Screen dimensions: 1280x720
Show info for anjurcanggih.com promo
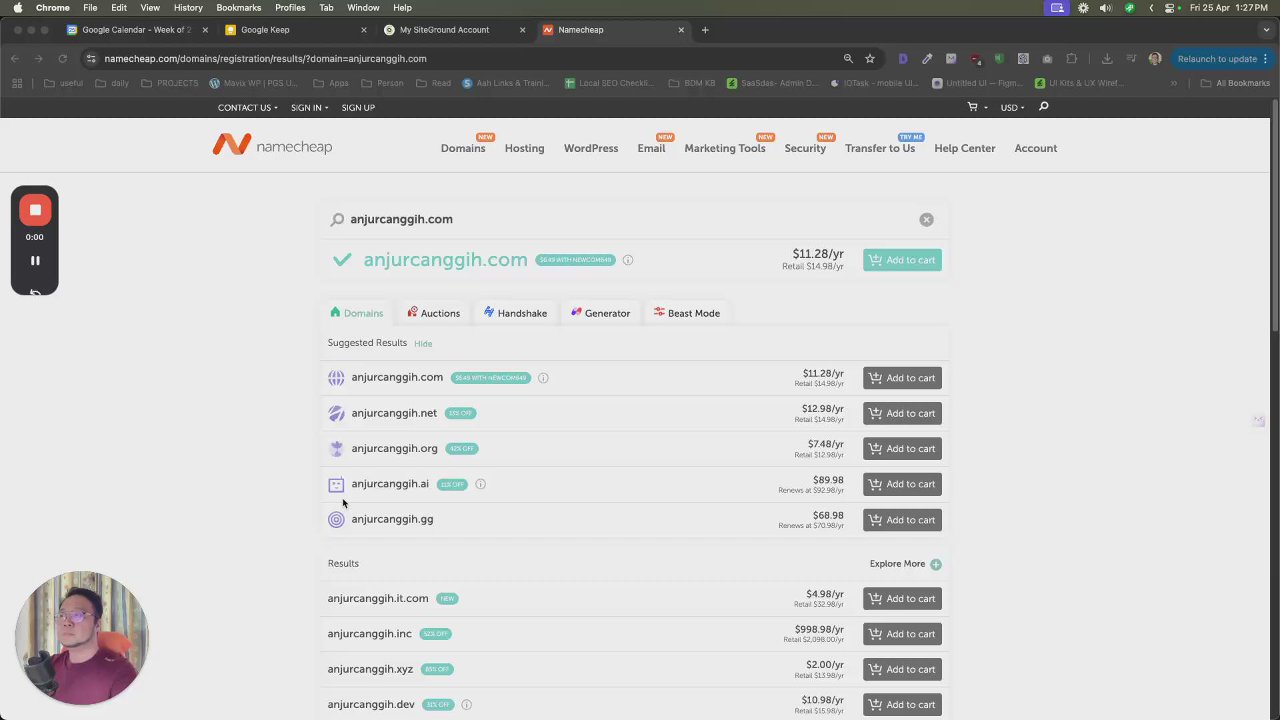628,260
